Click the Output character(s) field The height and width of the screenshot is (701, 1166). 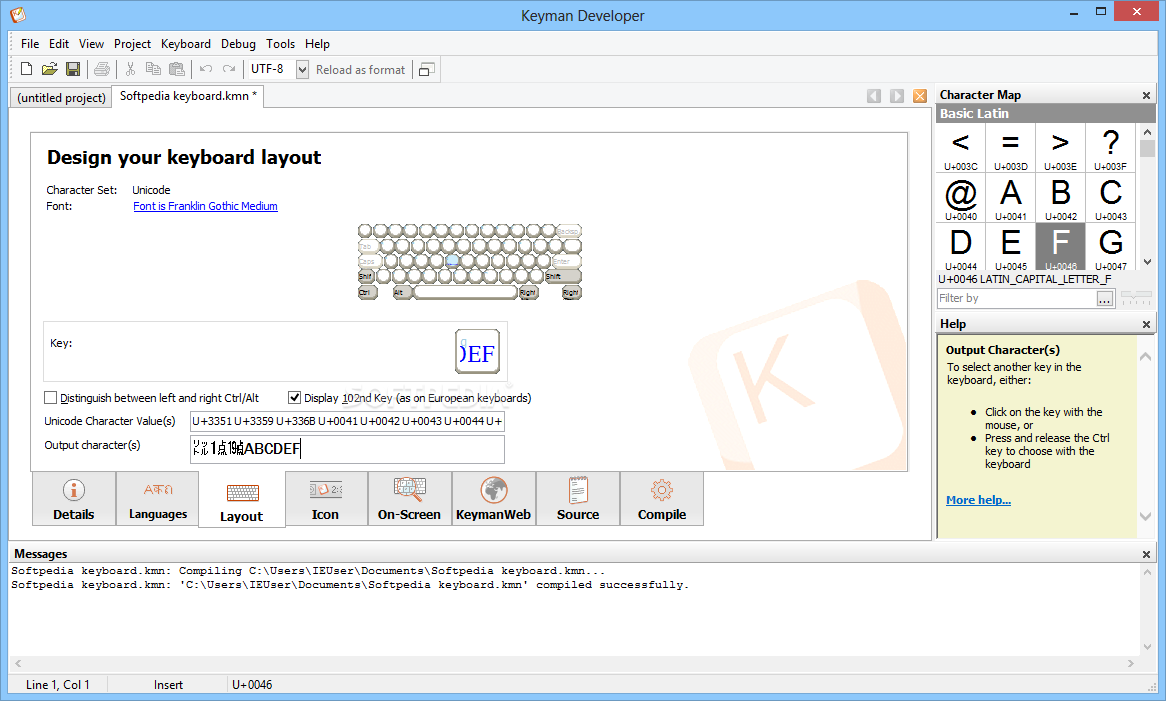(x=347, y=449)
